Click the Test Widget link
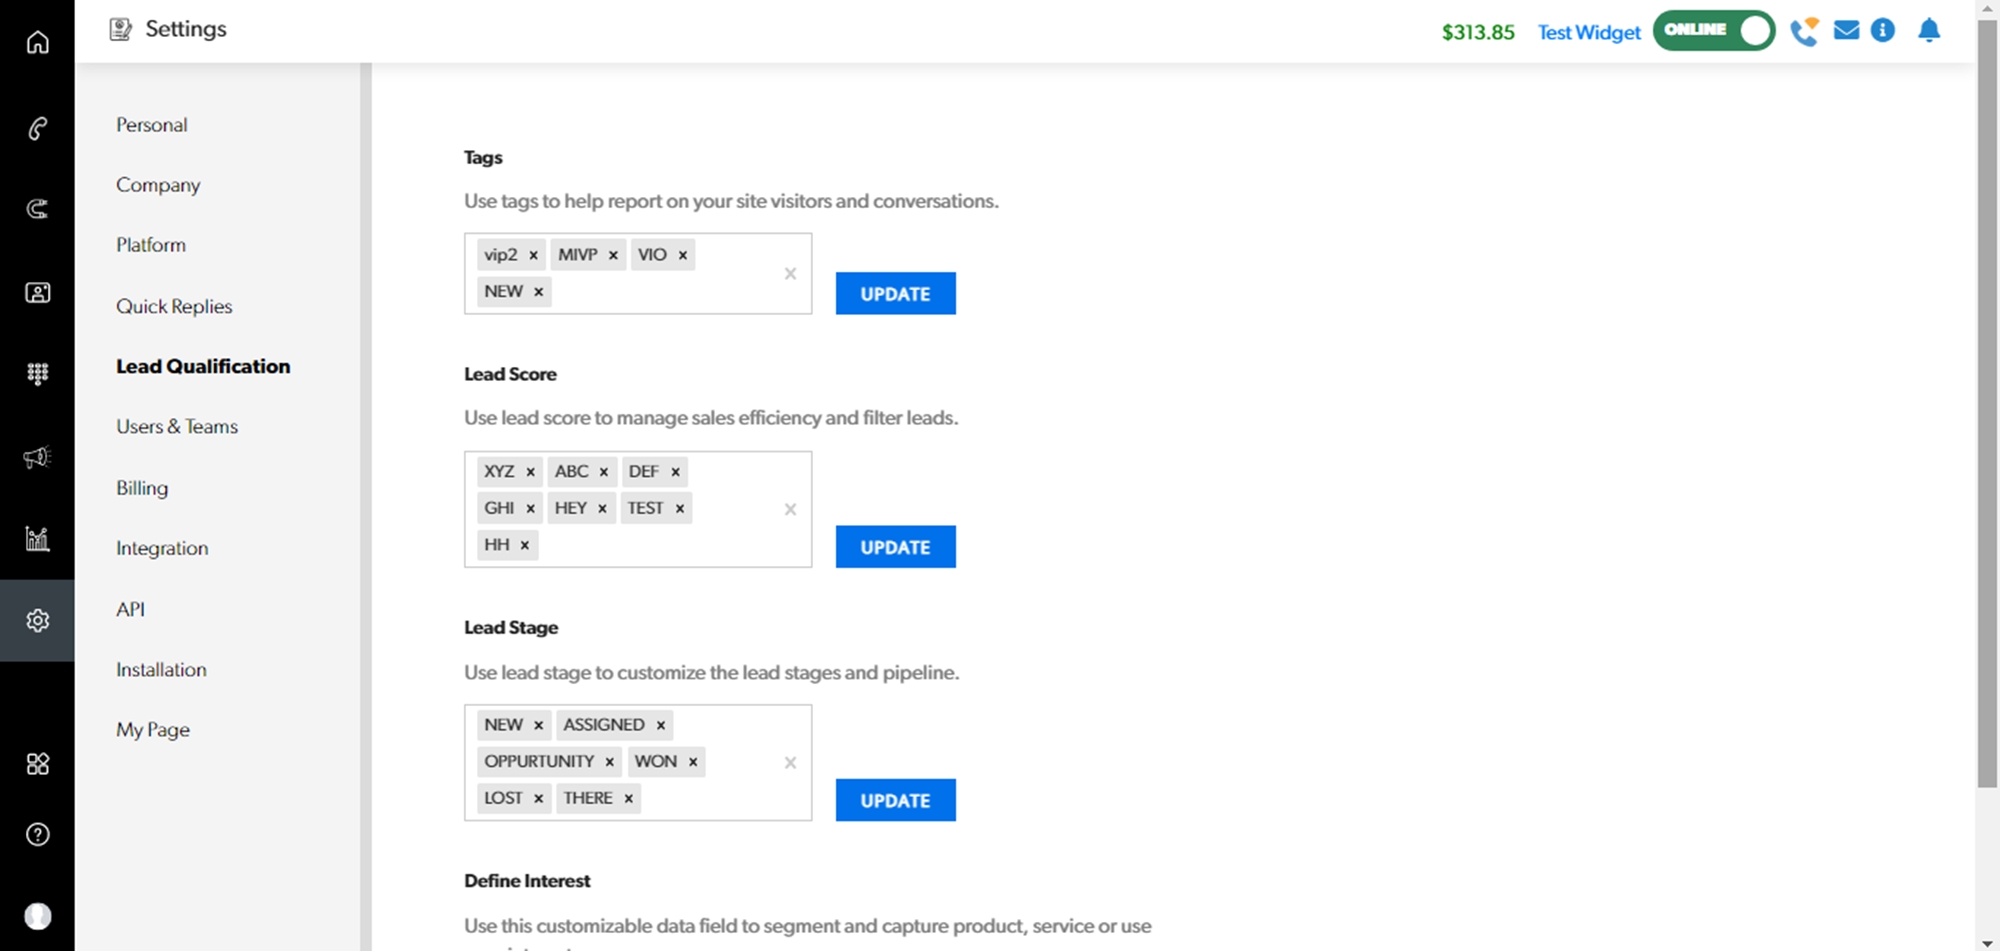 pos(1589,32)
